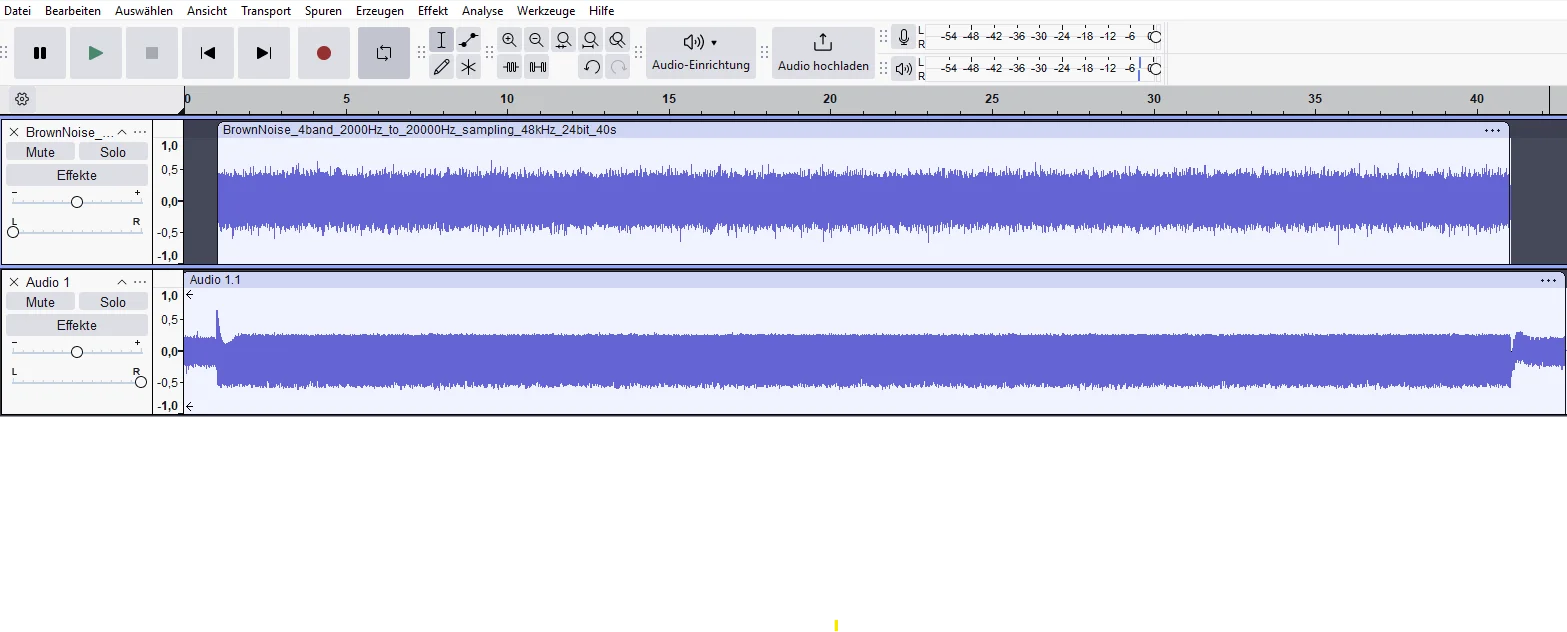Screen dimensions: 1567x632
Task: Open the timeline options gear icon
Action: pos(22,99)
